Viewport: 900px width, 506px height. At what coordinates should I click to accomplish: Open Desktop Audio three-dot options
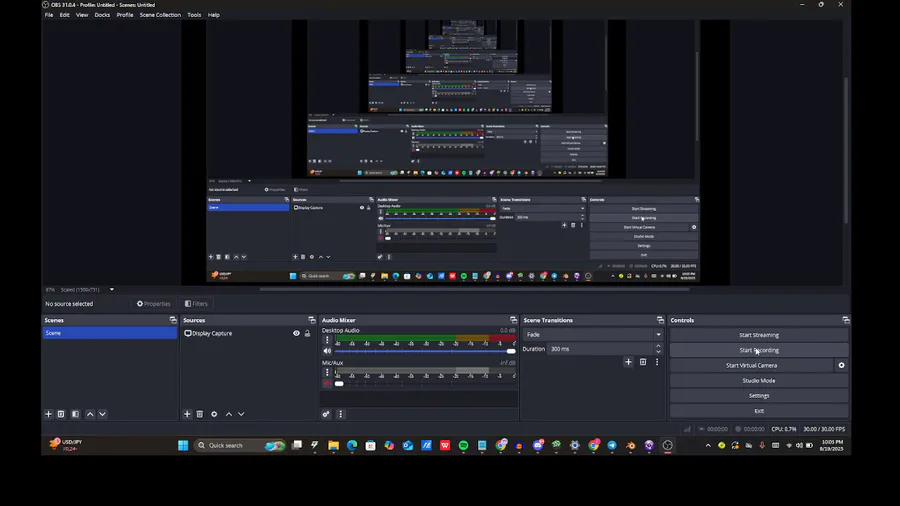[327, 340]
